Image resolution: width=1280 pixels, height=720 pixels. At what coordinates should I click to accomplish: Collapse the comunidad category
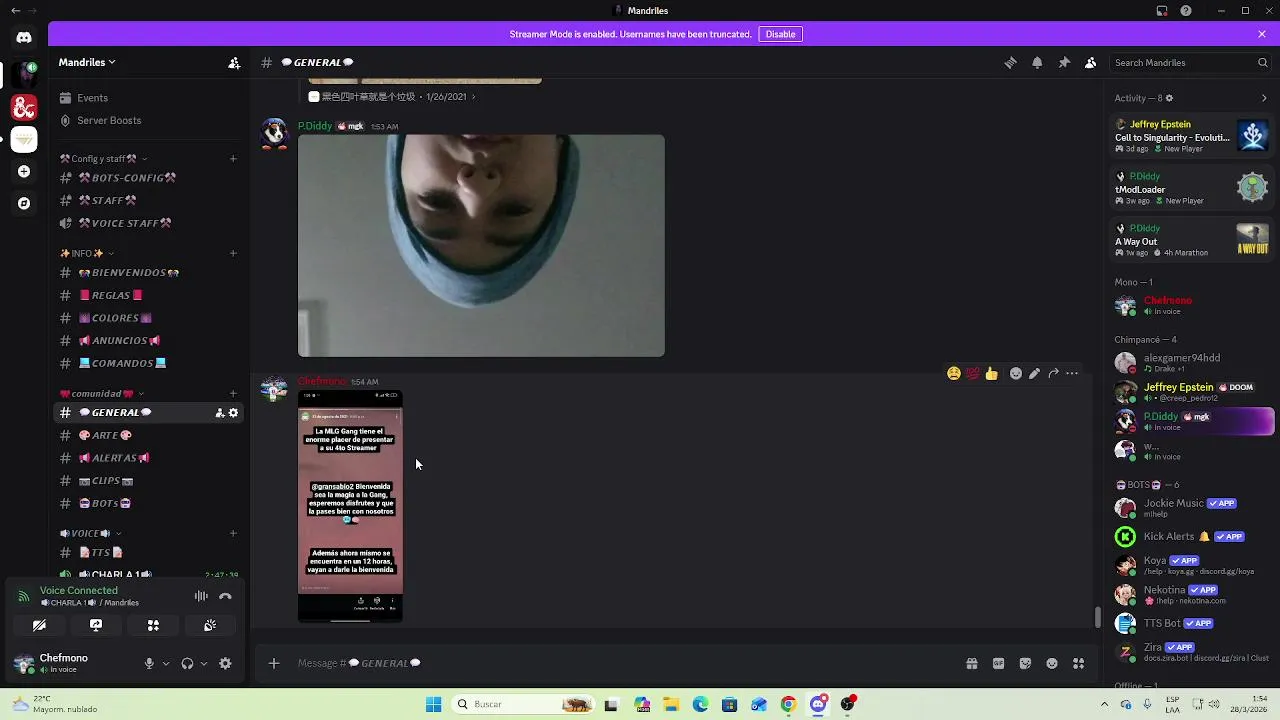(101, 393)
